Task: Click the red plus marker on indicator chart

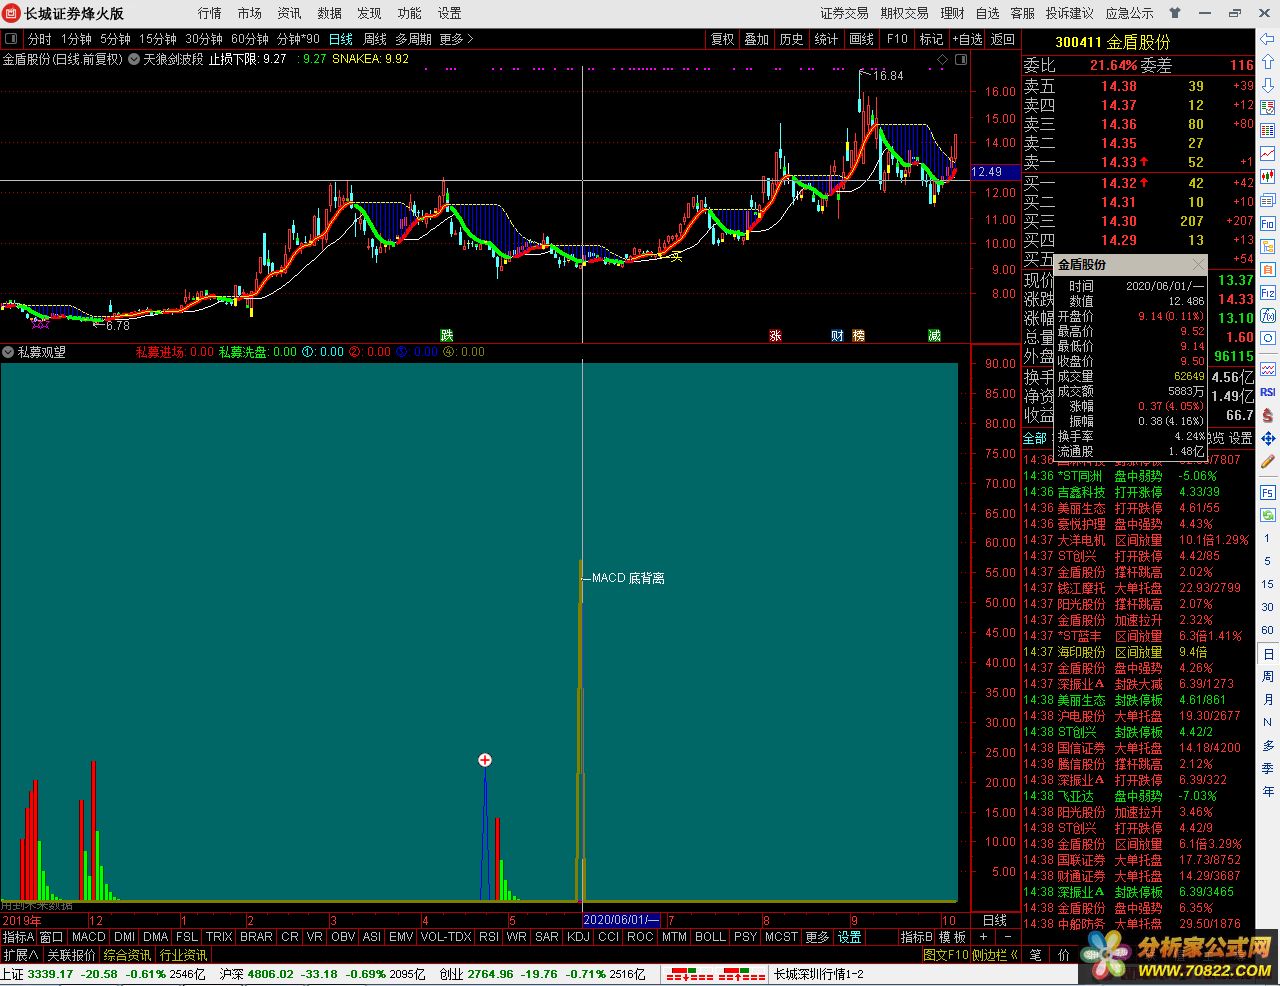Action: pos(485,760)
